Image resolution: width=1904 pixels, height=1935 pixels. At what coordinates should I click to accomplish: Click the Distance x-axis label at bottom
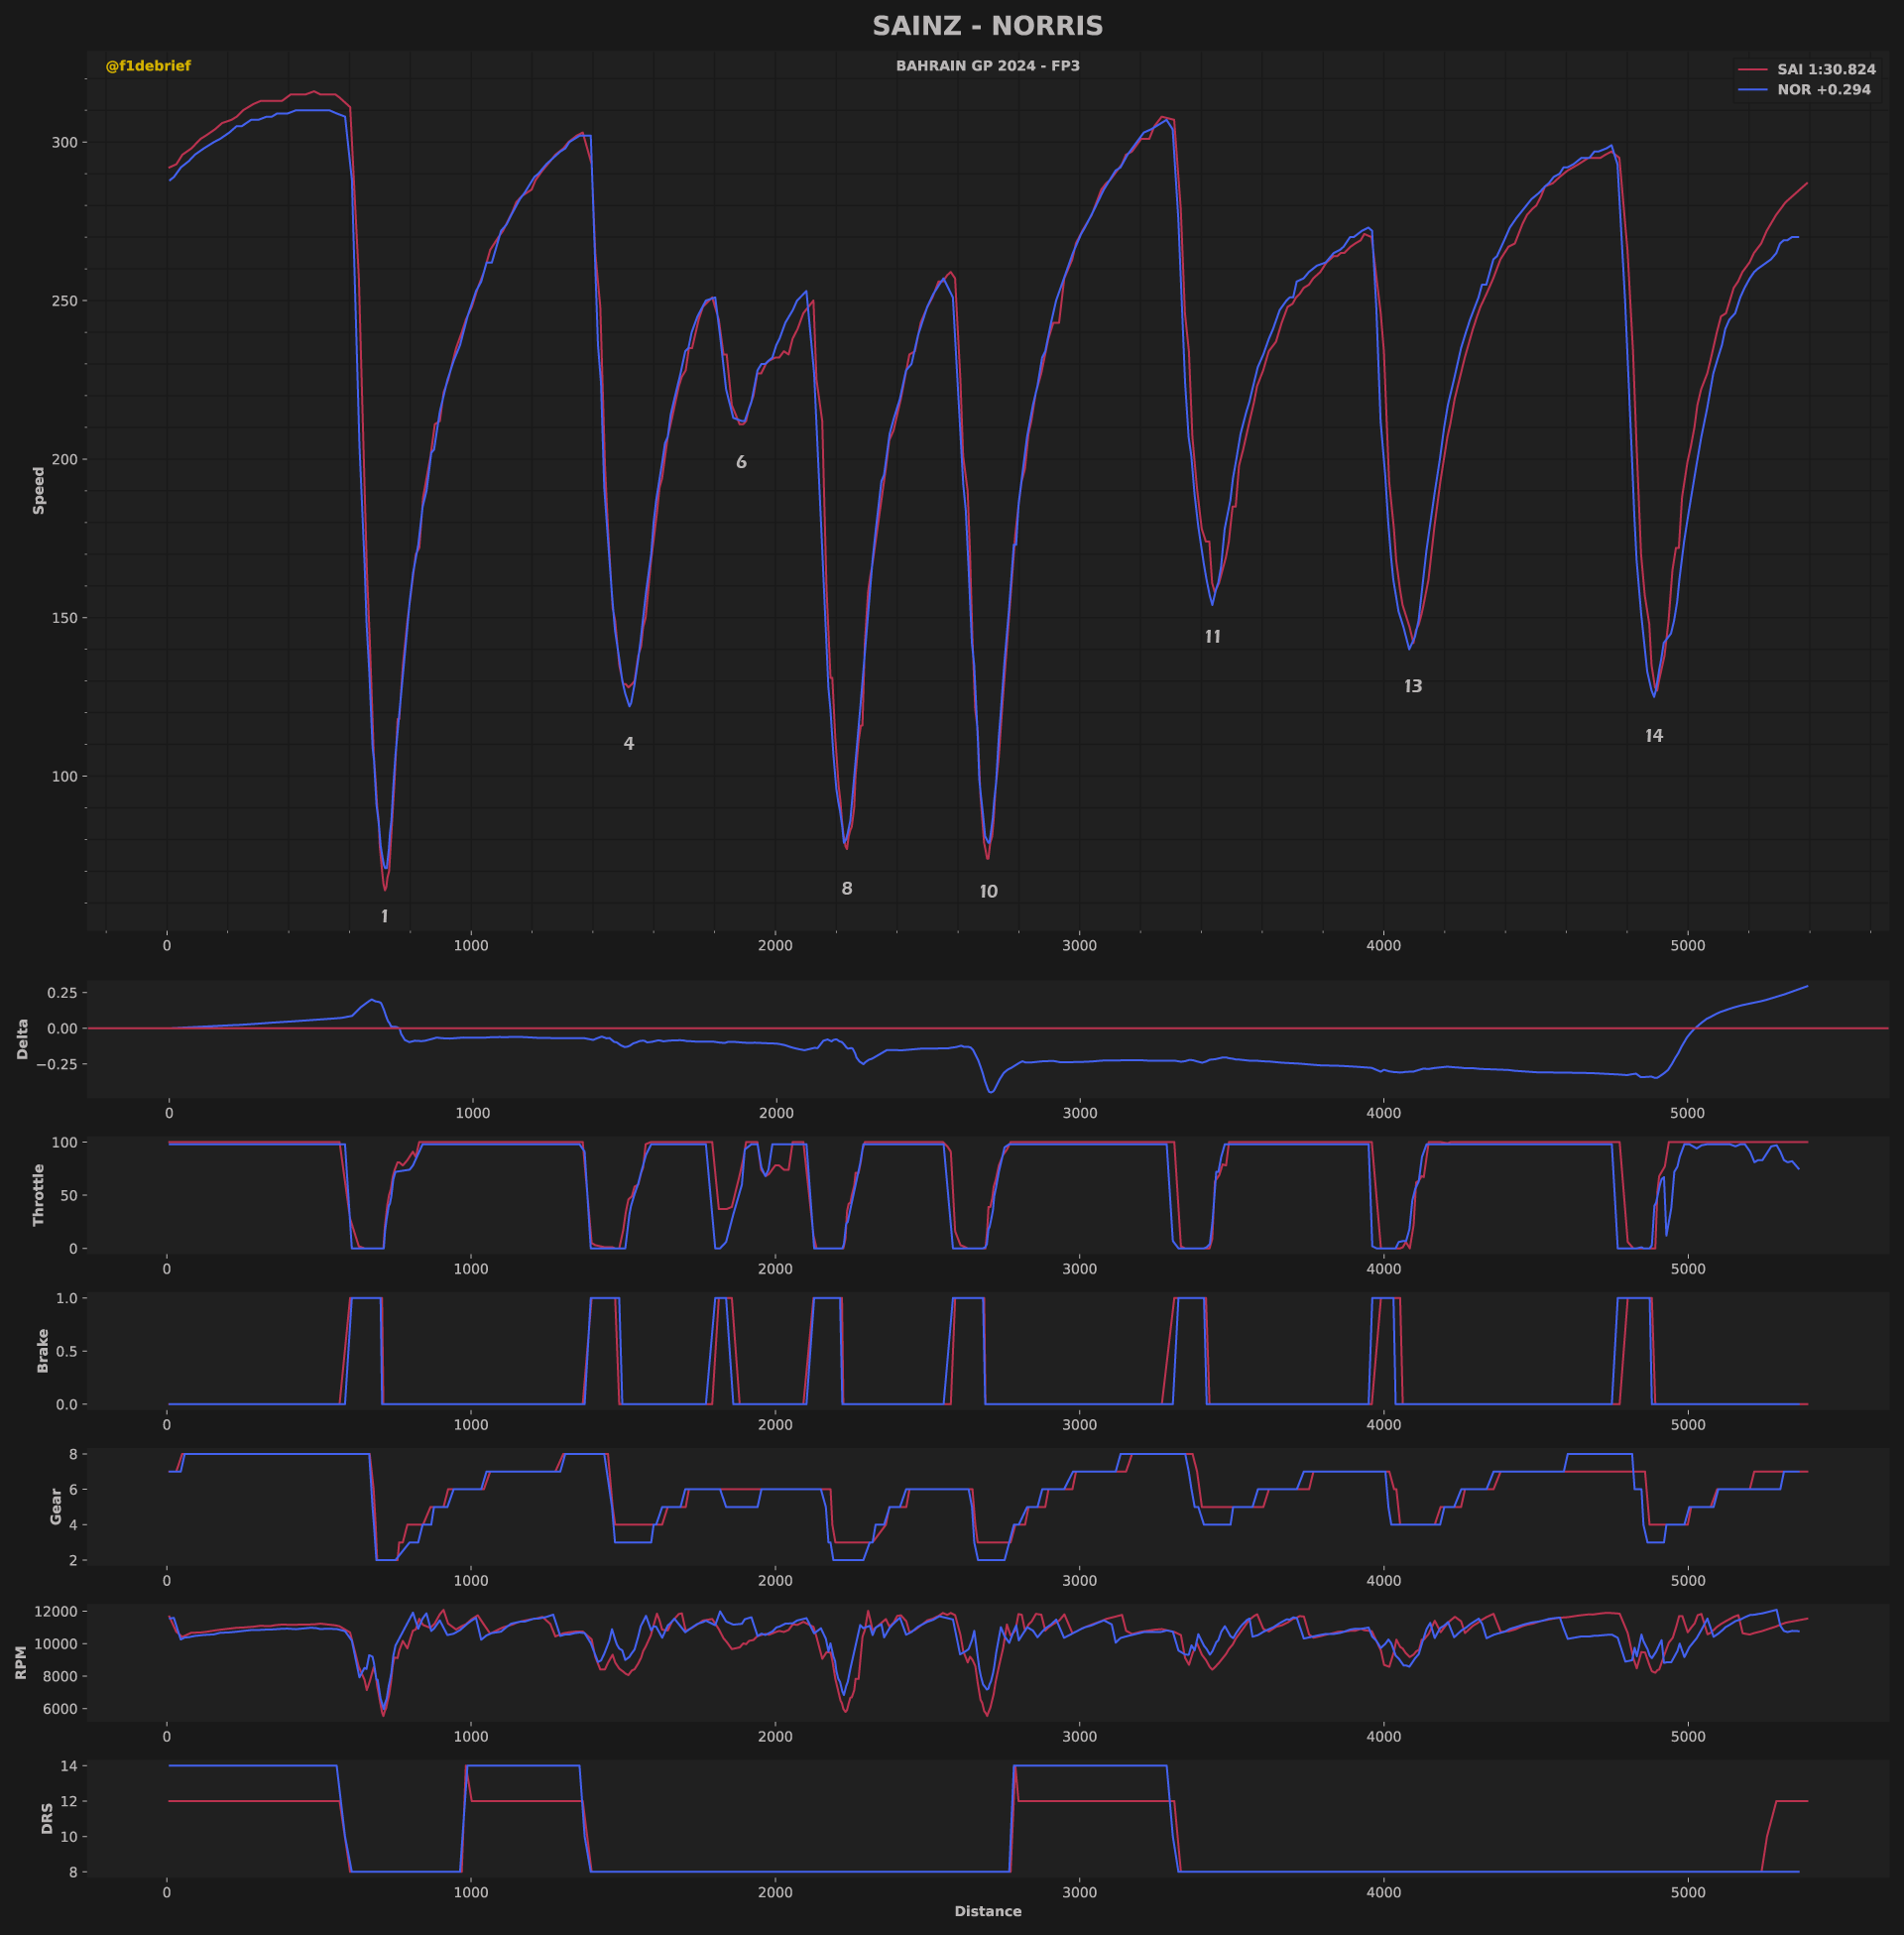(987, 1911)
